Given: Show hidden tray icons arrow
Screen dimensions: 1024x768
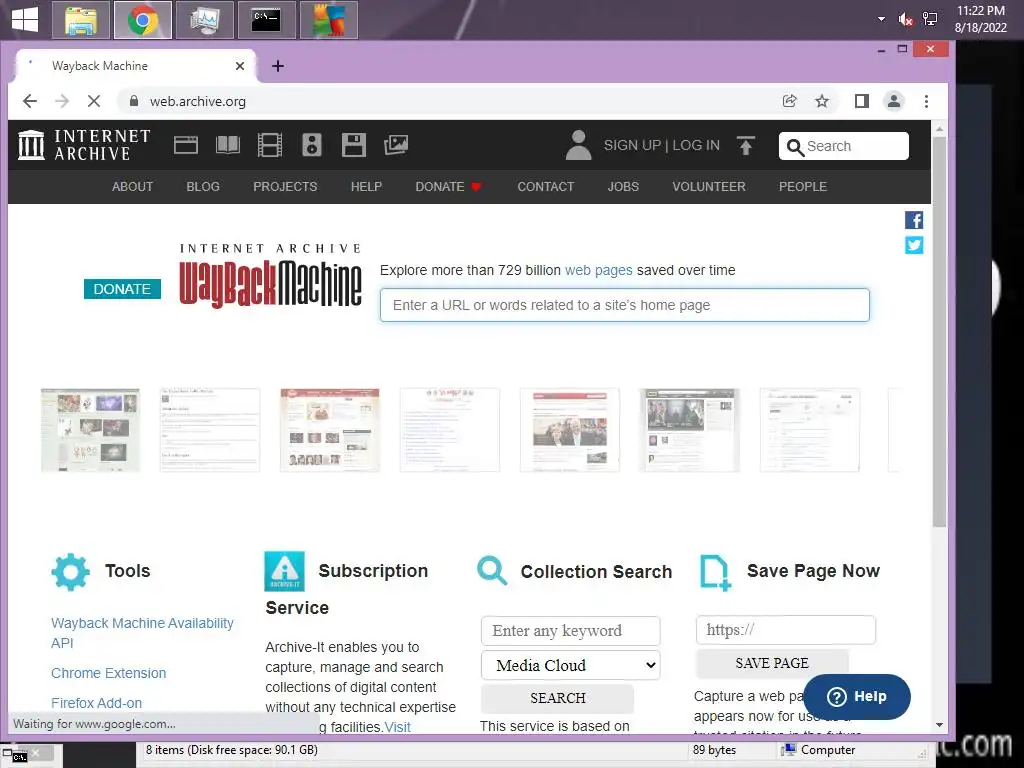Looking at the screenshot, I should click(882, 19).
